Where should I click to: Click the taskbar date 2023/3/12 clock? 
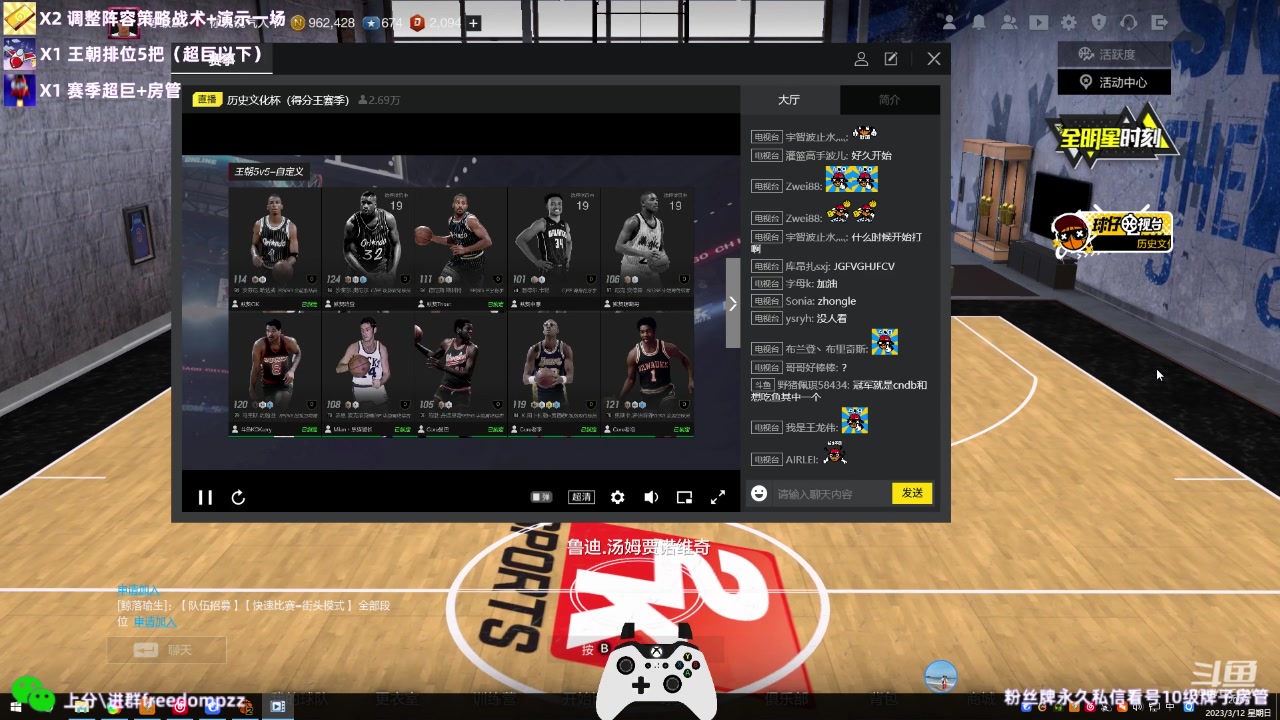[x=1239, y=713]
